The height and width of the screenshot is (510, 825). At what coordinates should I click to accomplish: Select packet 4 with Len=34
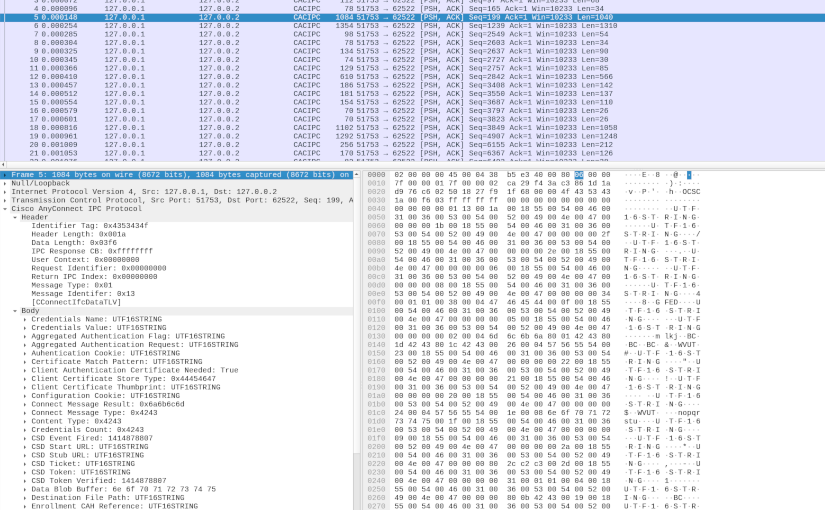[412, 9]
